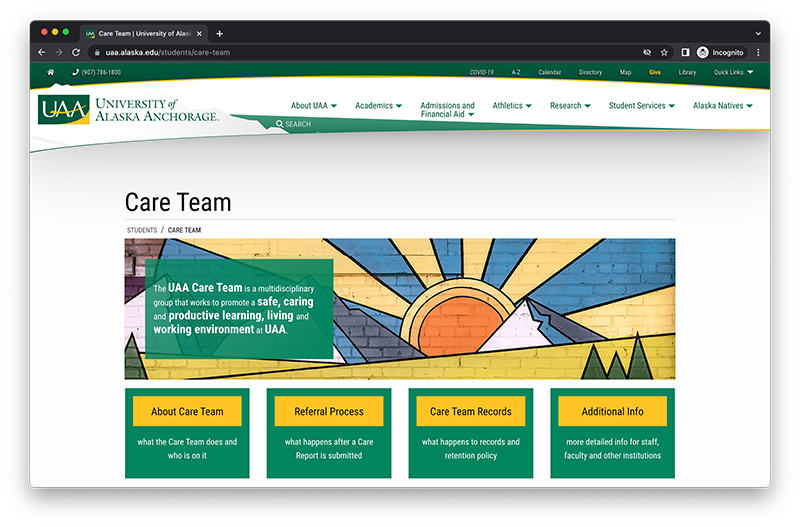This screenshot has width=800, height=527.
Task: Click text 'what happens to records and'
Action: [471, 442]
